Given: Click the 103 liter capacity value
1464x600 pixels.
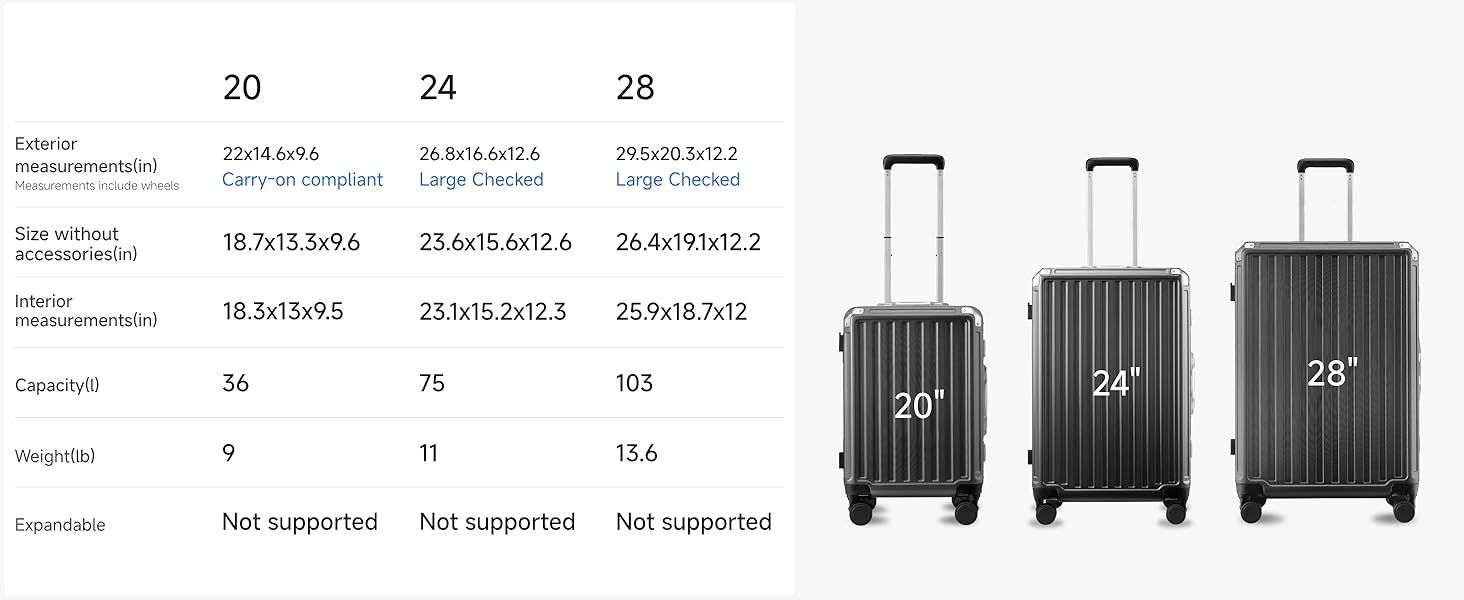Looking at the screenshot, I should tap(634, 383).
